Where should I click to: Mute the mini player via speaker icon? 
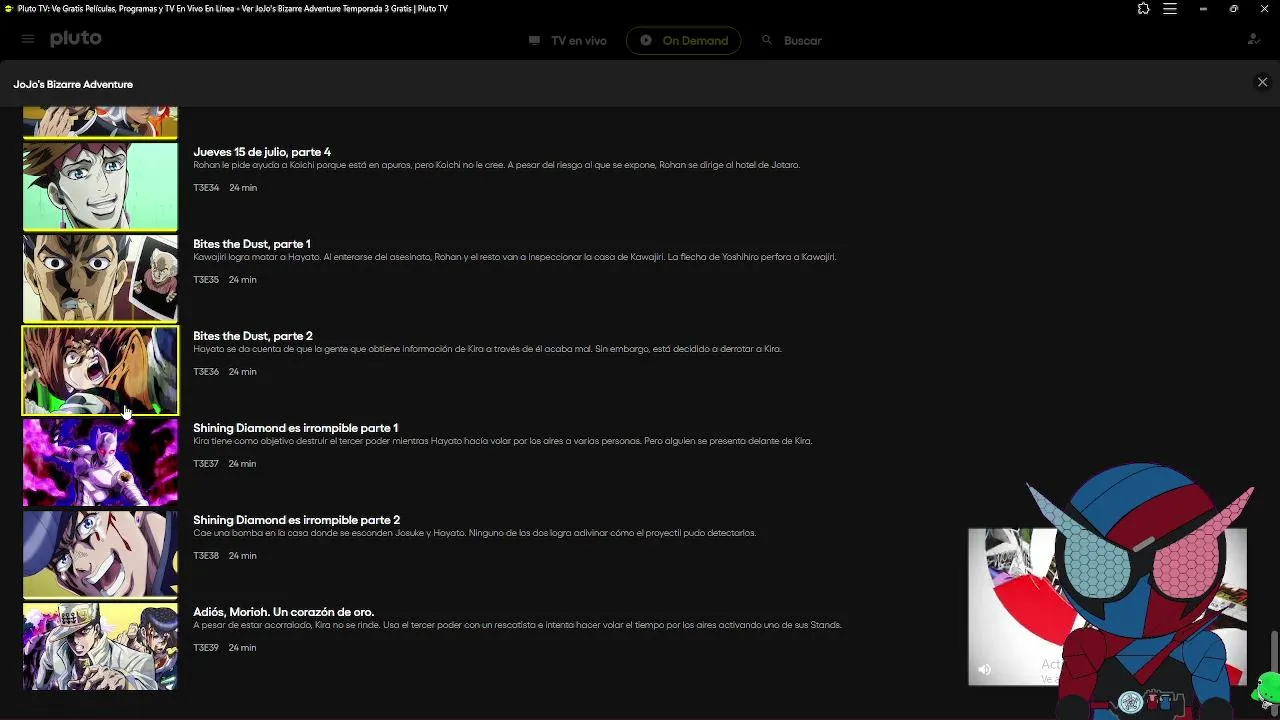coord(984,670)
